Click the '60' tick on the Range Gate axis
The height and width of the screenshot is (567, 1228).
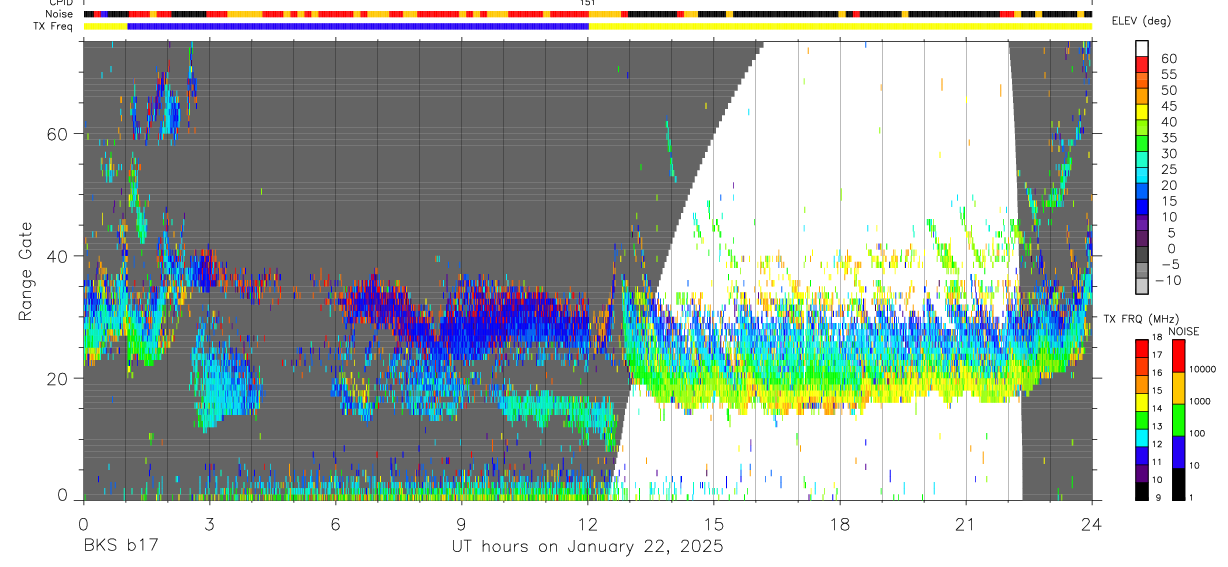pyautogui.click(x=58, y=134)
